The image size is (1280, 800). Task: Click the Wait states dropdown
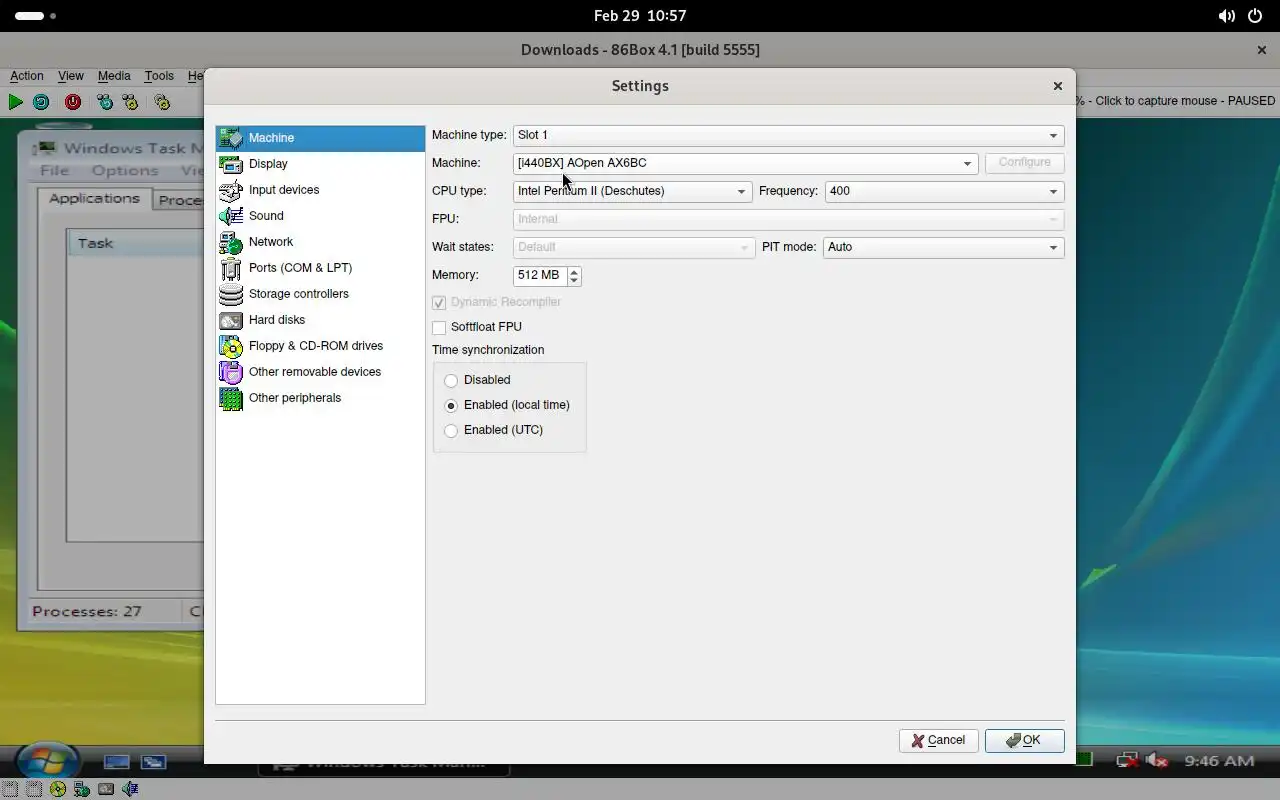click(x=632, y=247)
